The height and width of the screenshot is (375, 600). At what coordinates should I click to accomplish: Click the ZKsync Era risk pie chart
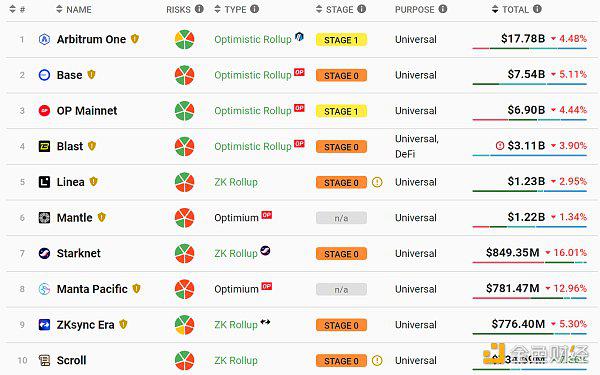(x=184, y=325)
